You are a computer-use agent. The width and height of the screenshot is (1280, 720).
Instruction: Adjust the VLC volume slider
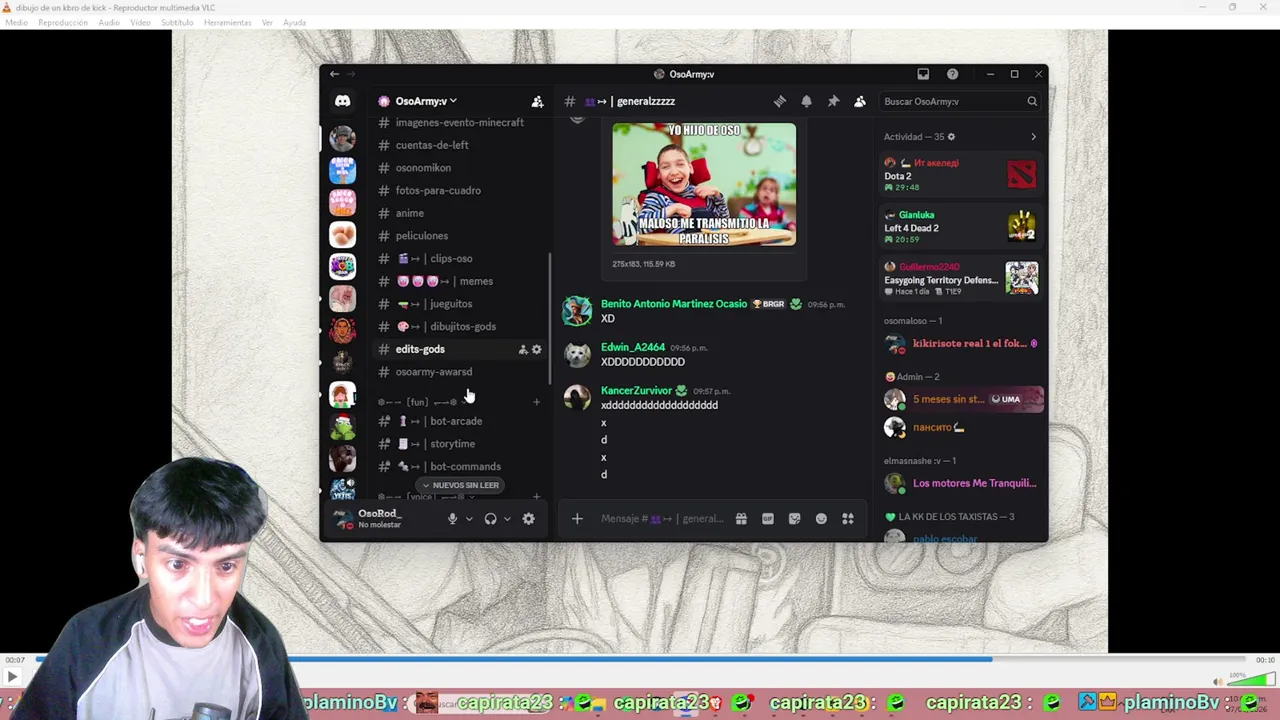tap(1250, 680)
